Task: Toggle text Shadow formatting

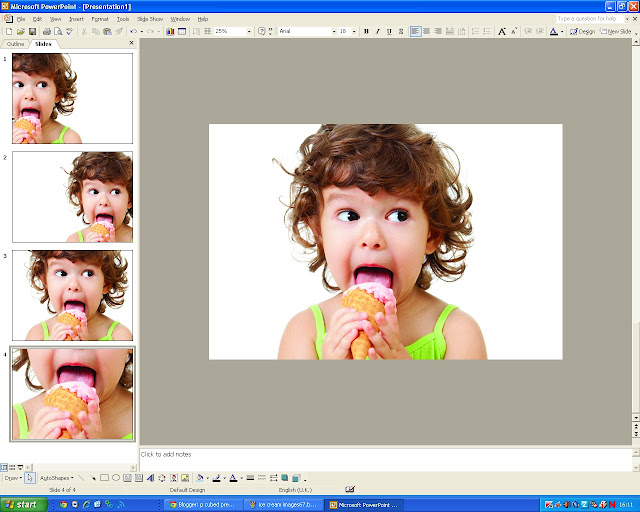Action: pos(400,32)
